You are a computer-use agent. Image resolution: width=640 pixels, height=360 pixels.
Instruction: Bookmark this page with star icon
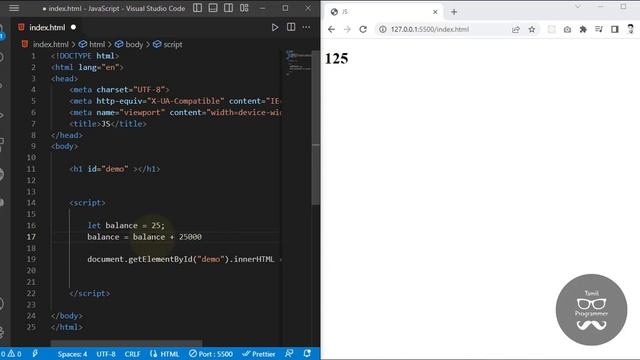coord(532,29)
